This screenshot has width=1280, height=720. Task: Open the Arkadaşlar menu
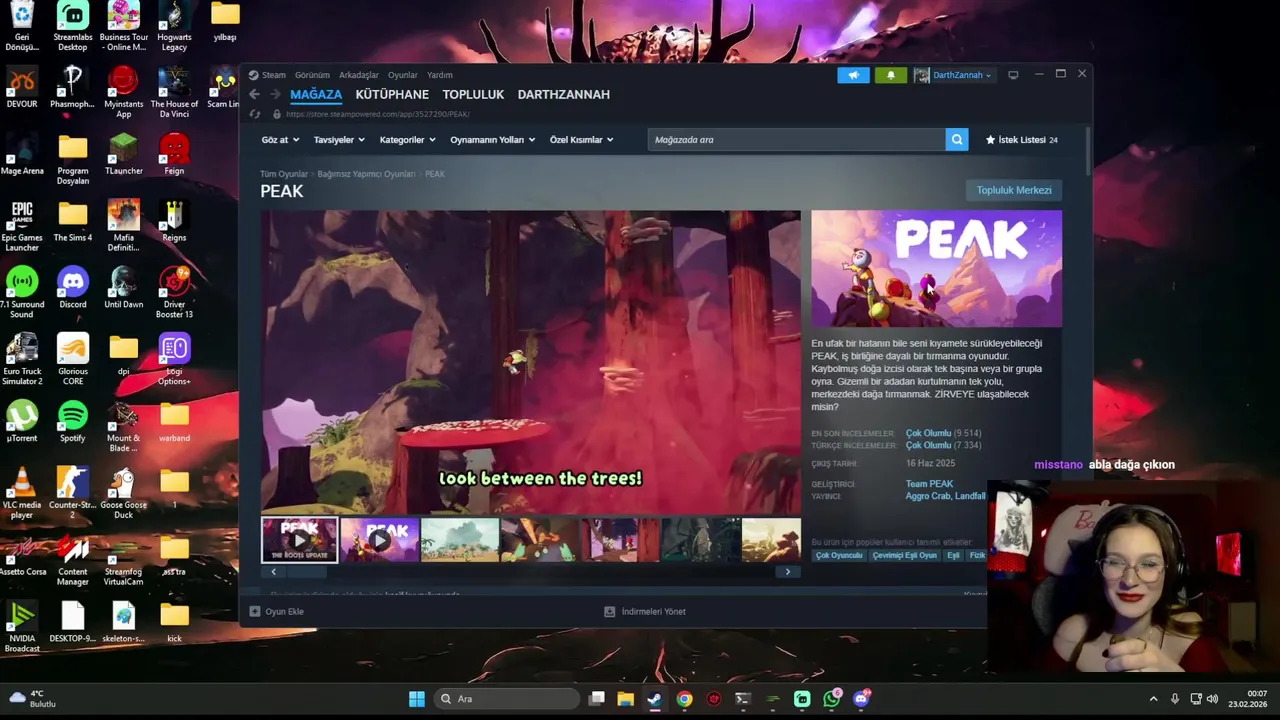click(x=359, y=75)
